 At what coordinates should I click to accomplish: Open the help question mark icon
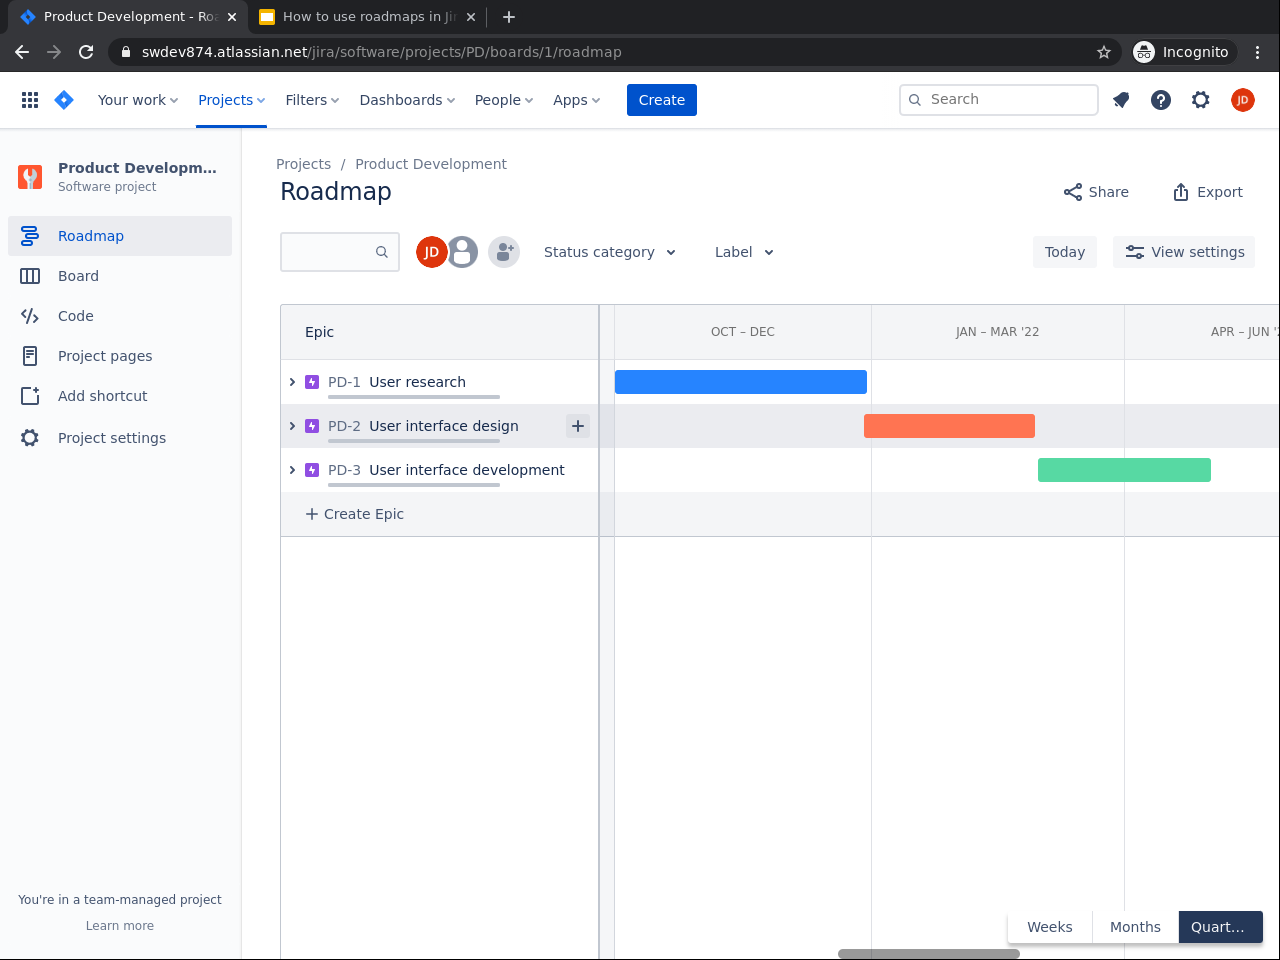point(1161,100)
